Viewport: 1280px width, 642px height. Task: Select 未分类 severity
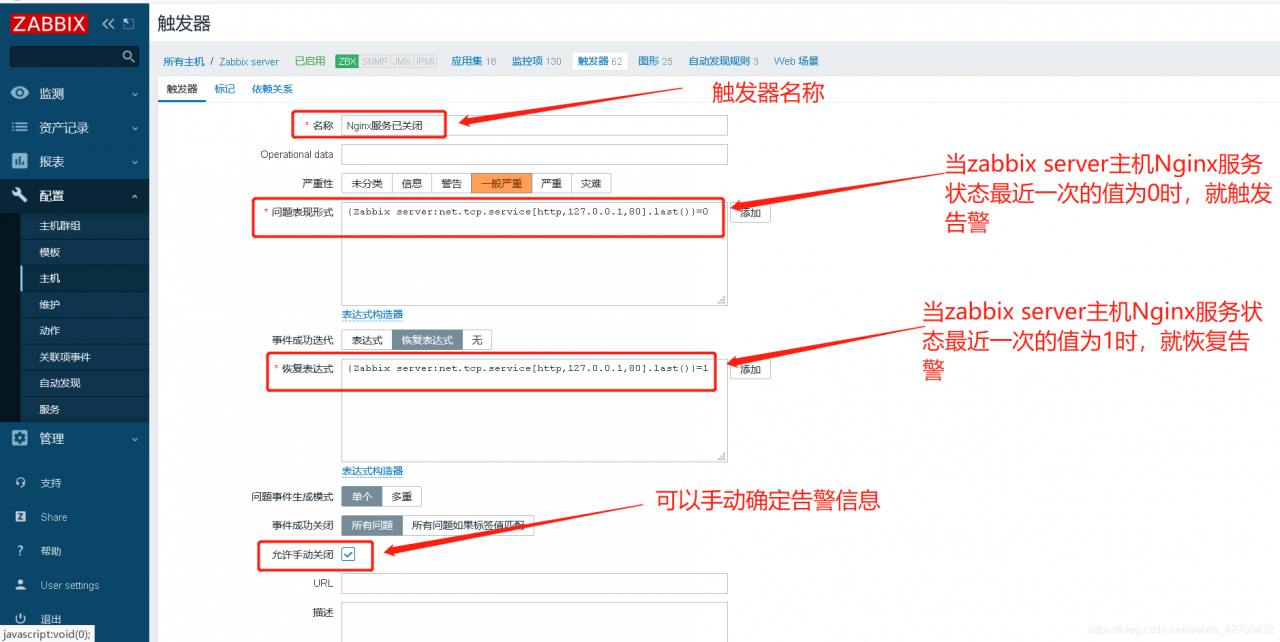click(x=367, y=183)
